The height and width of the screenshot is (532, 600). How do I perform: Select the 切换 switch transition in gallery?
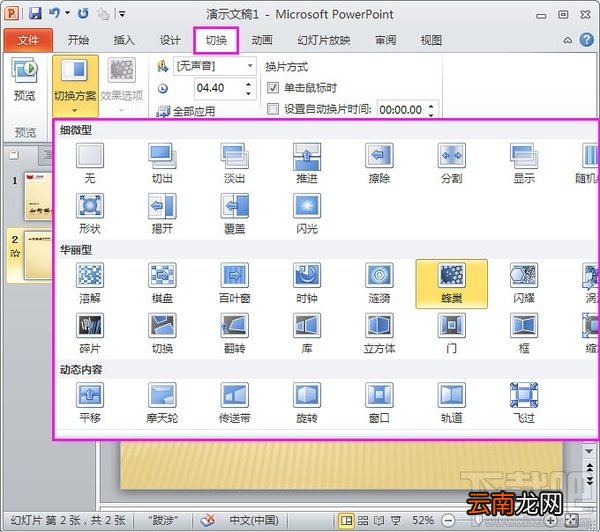tap(162, 334)
